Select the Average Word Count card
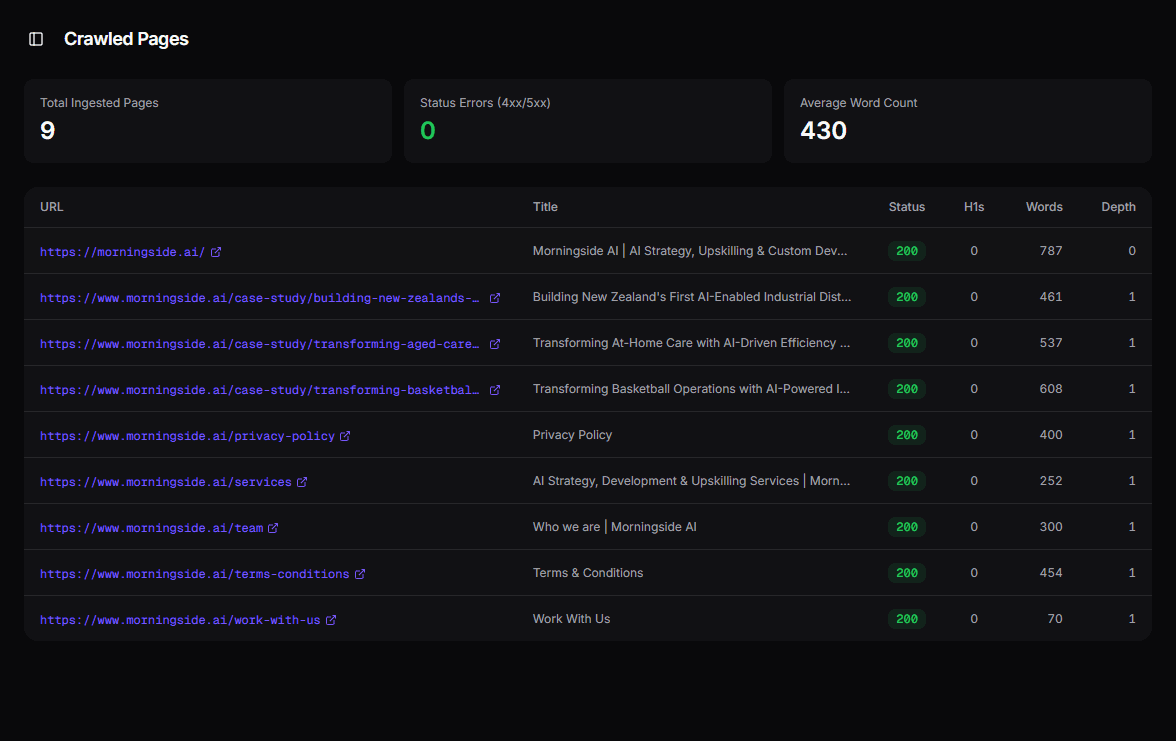1176x741 pixels. pos(968,121)
